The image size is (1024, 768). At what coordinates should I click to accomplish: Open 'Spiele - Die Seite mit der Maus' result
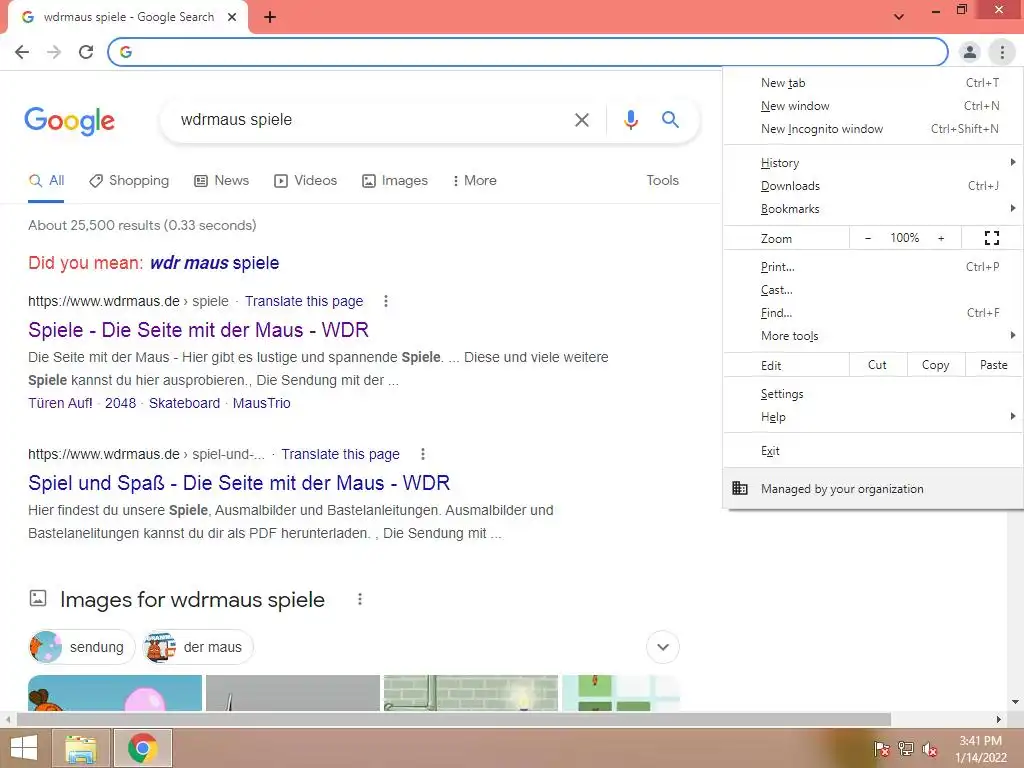click(198, 330)
